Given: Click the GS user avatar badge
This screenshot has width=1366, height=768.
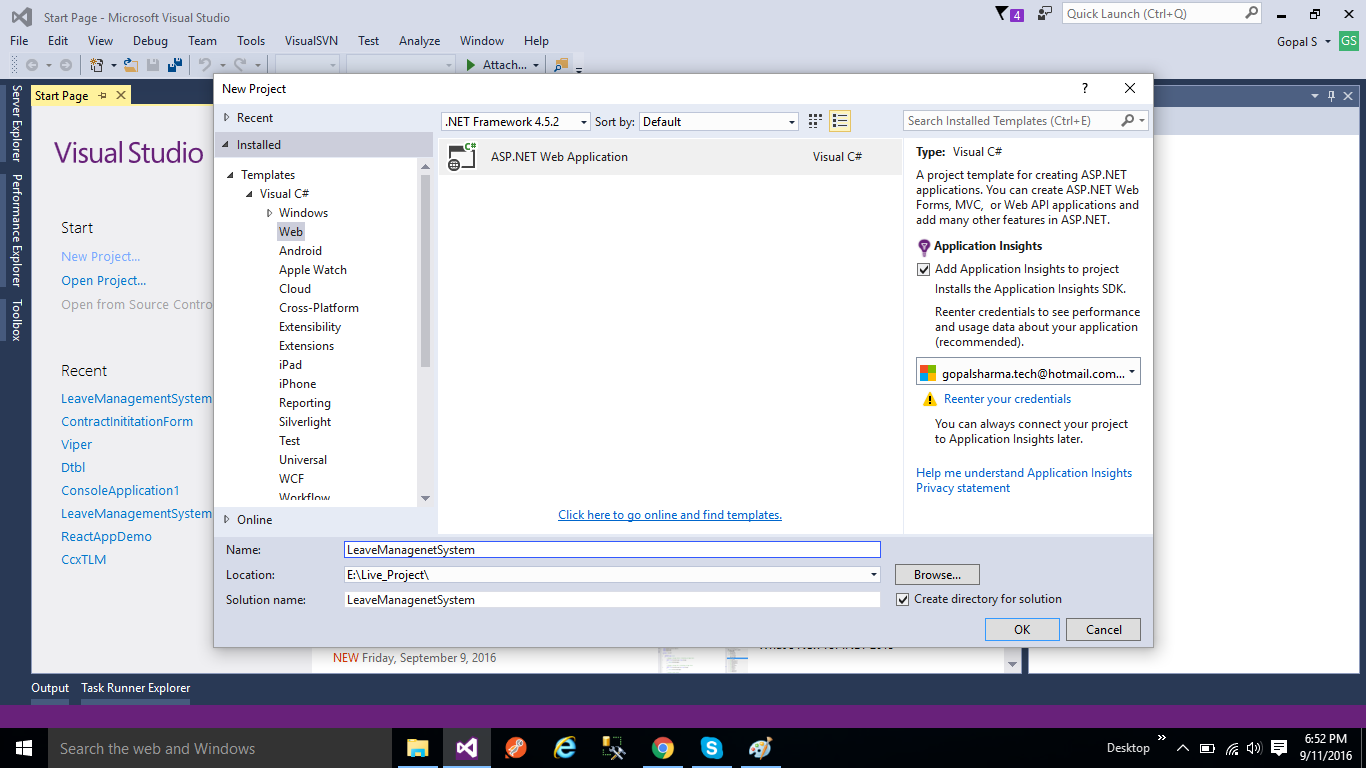Looking at the screenshot, I should point(1349,41).
